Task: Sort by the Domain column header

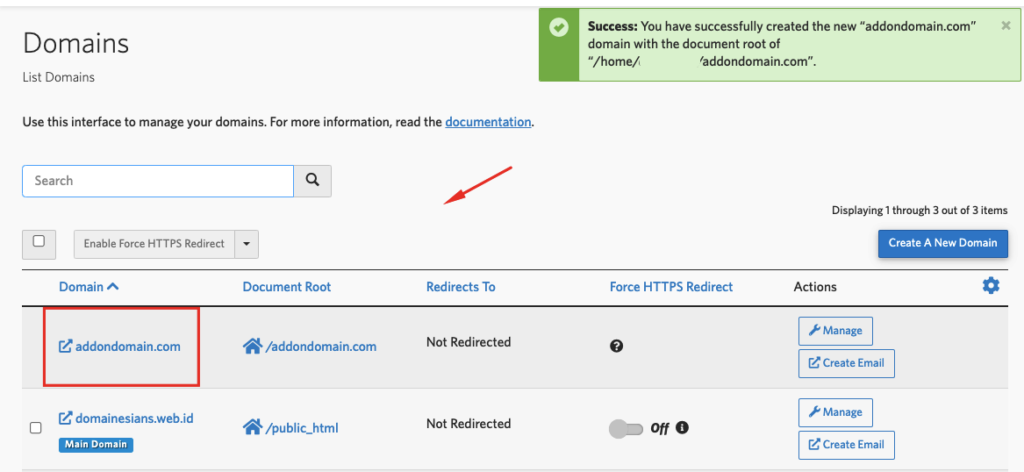Action: [x=89, y=287]
